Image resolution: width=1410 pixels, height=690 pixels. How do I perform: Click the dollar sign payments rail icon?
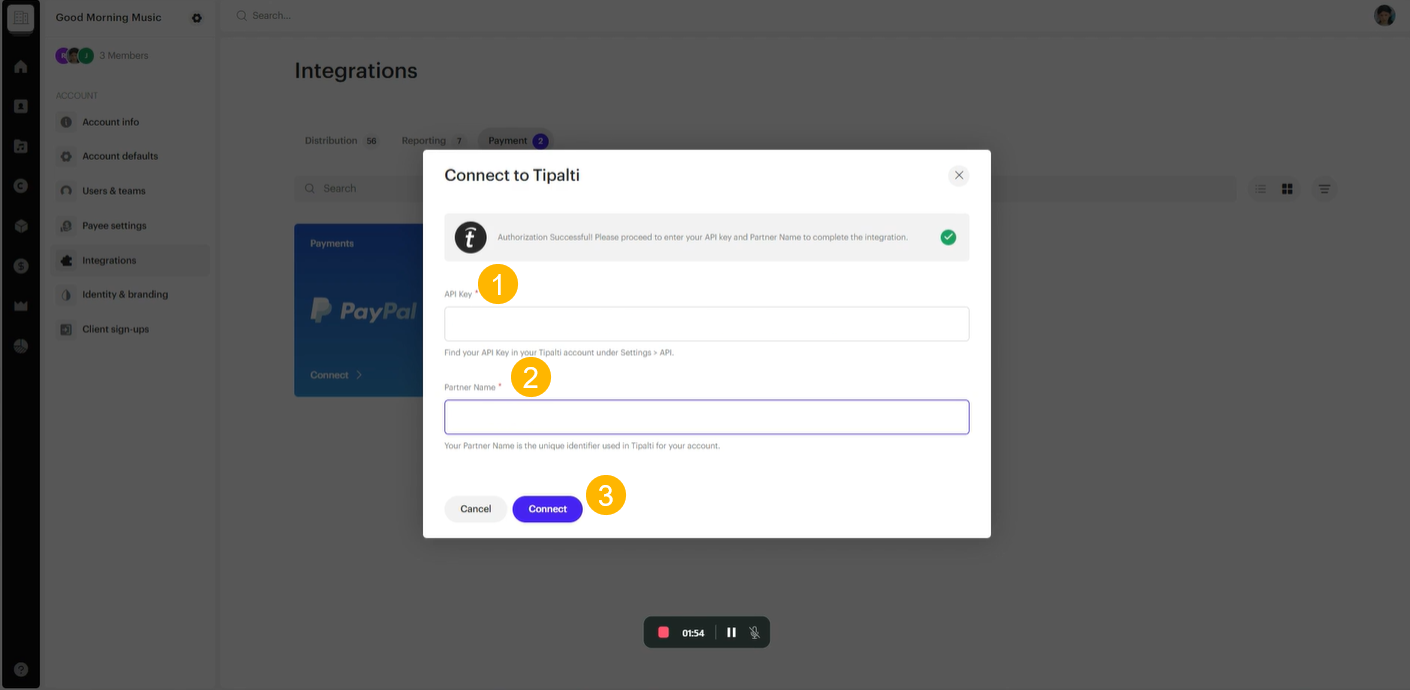click(20, 266)
